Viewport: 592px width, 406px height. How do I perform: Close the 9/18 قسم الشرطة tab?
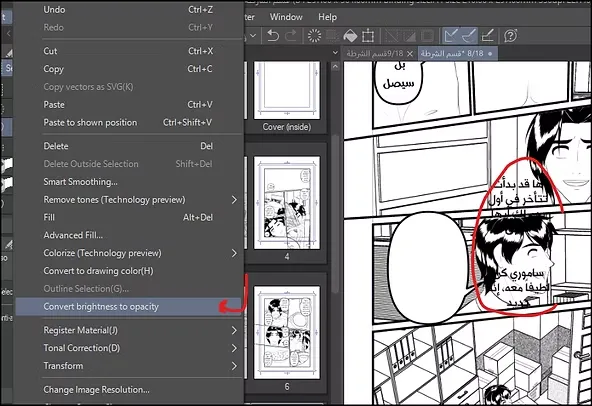(x=410, y=54)
